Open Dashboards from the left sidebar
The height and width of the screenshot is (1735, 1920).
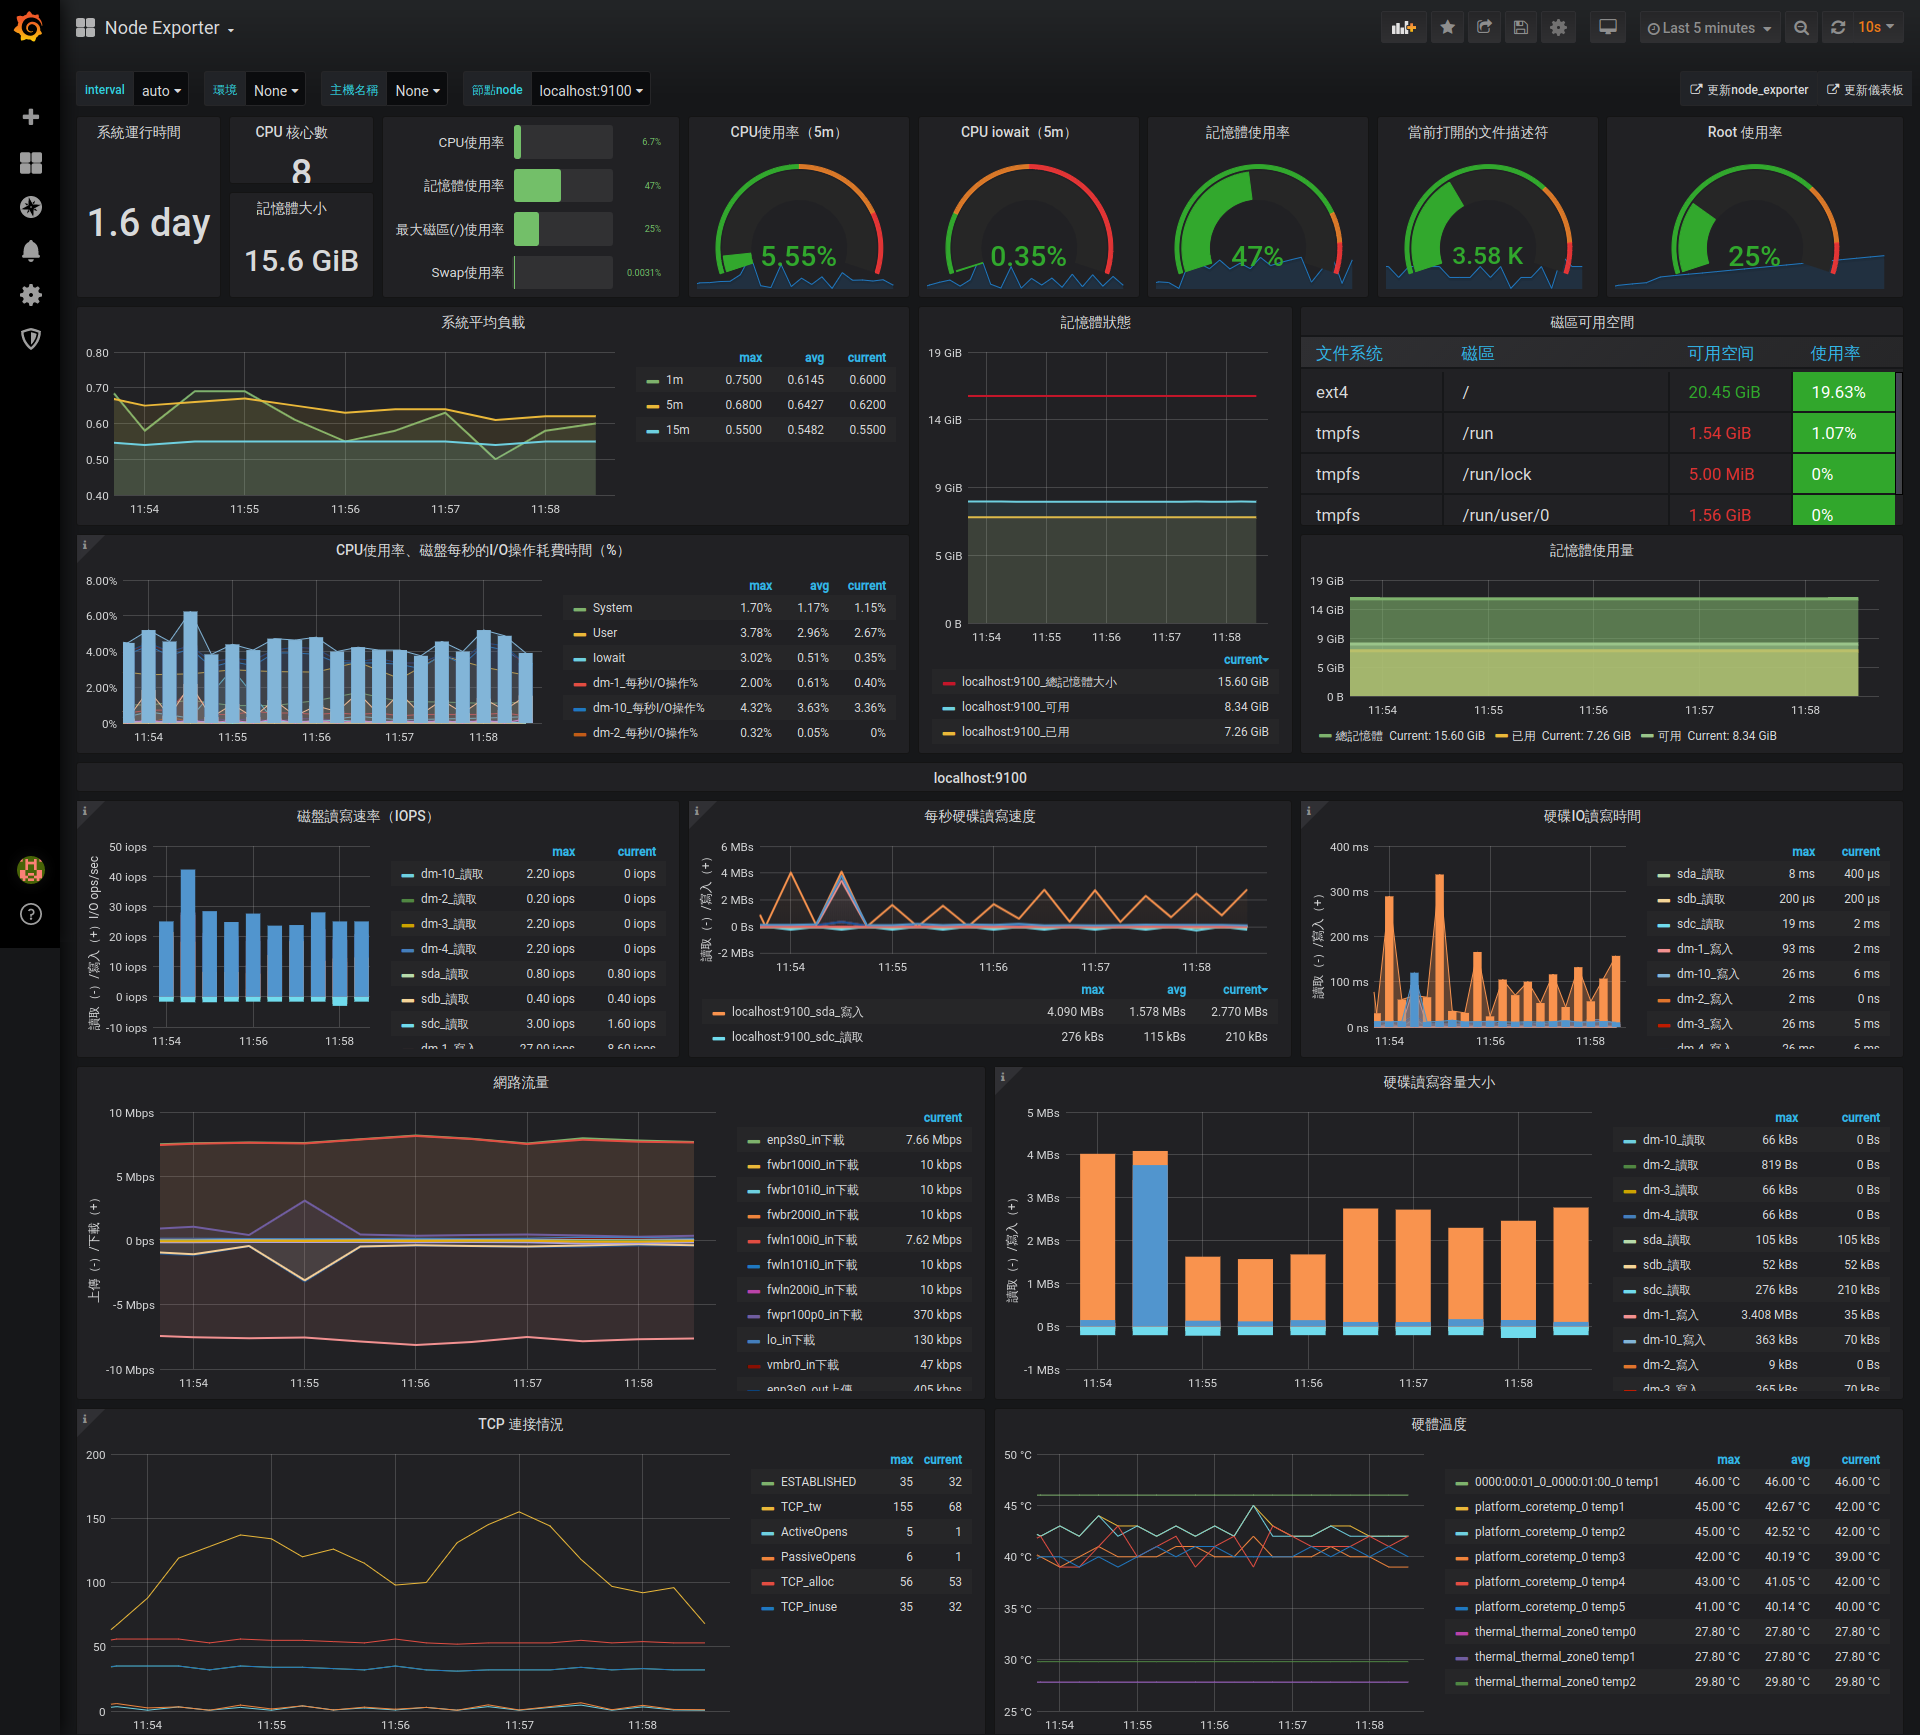pos(31,162)
